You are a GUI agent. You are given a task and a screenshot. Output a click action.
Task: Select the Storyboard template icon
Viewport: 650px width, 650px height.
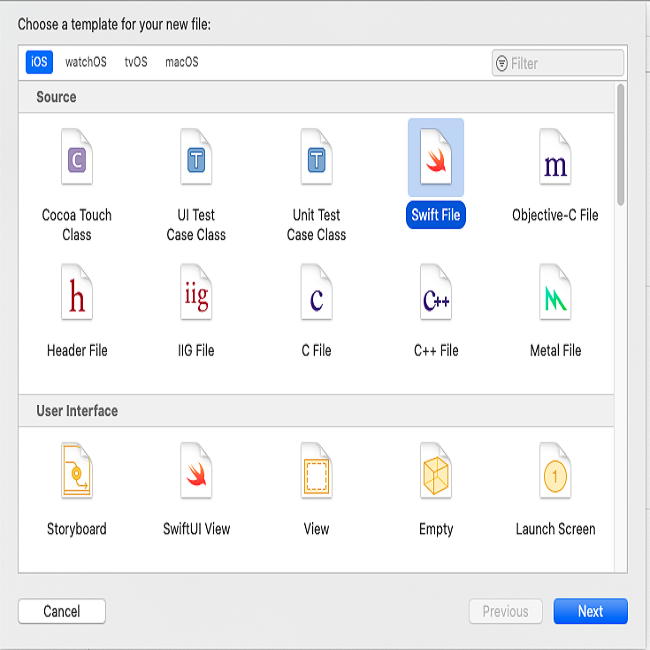pos(77,471)
